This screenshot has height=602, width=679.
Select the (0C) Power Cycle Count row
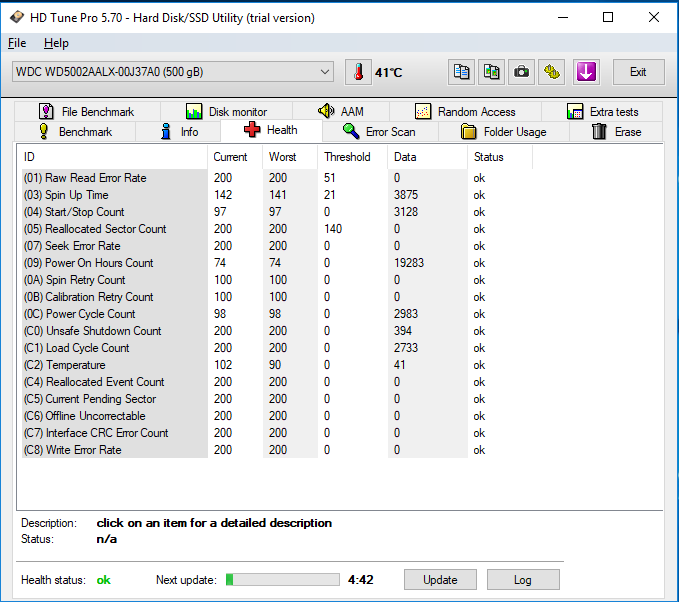[277, 314]
